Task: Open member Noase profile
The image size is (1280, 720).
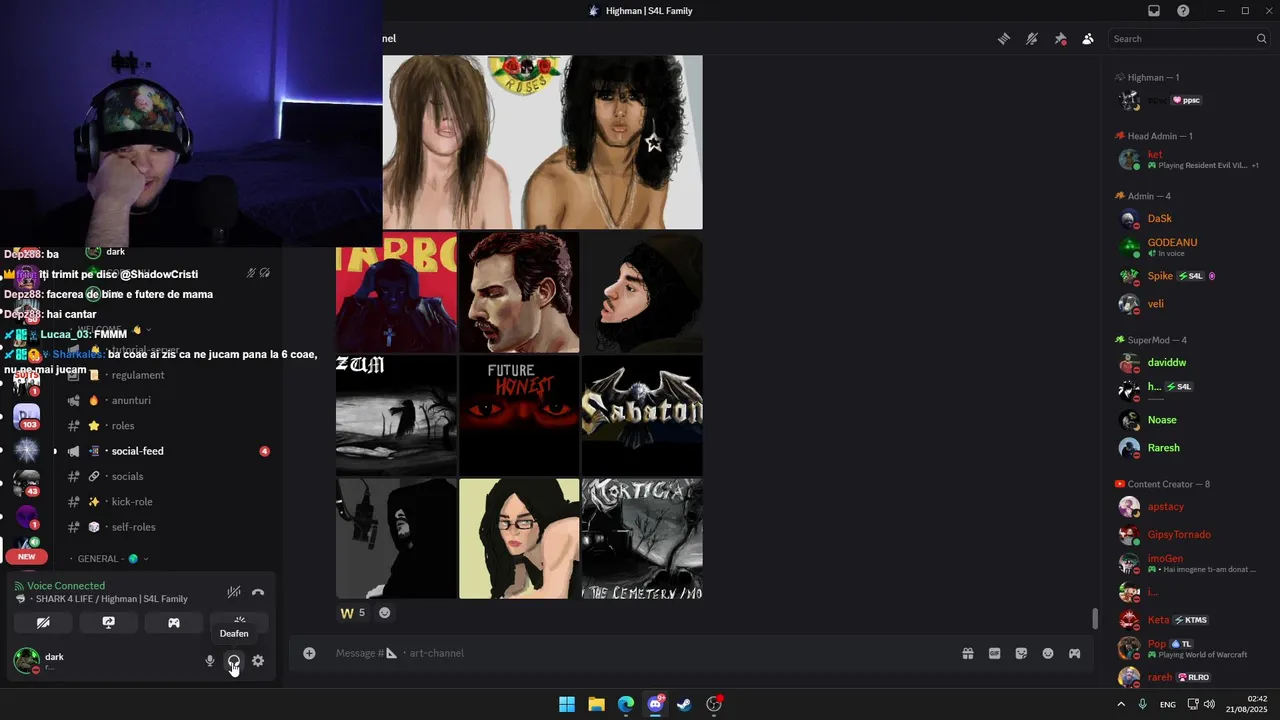Action: pyautogui.click(x=1188, y=420)
